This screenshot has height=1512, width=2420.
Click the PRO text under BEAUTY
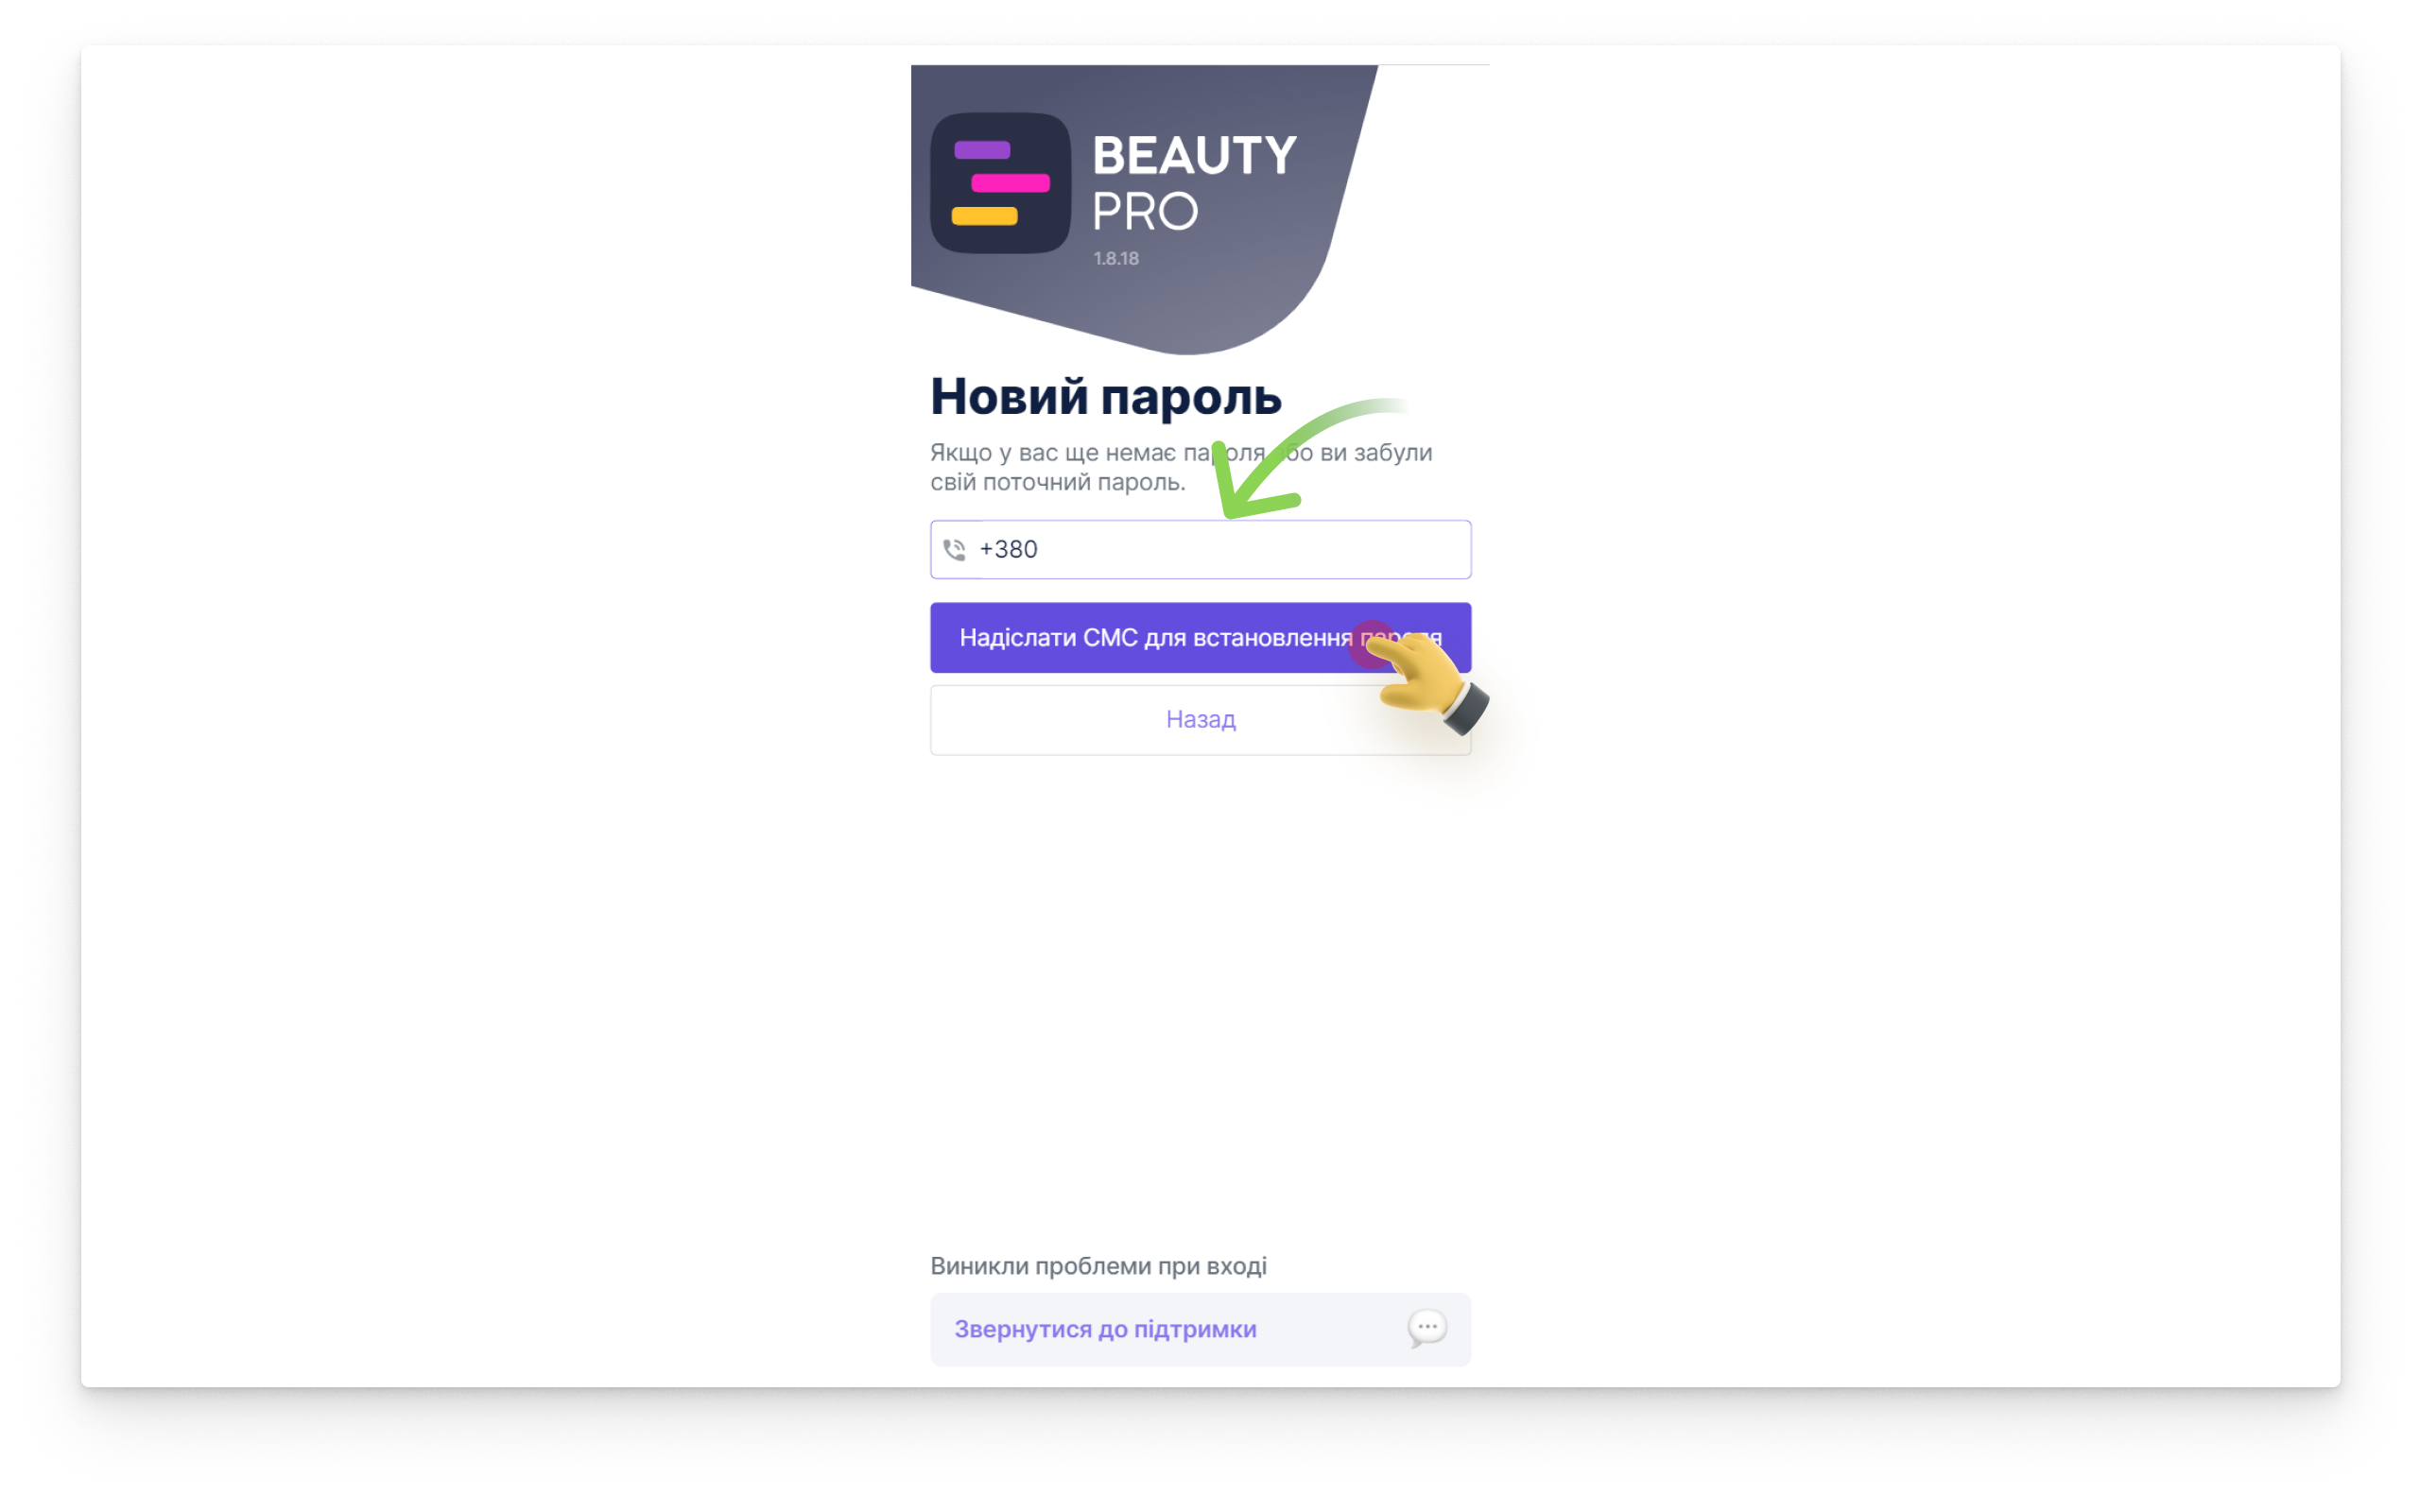pyautogui.click(x=1144, y=212)
